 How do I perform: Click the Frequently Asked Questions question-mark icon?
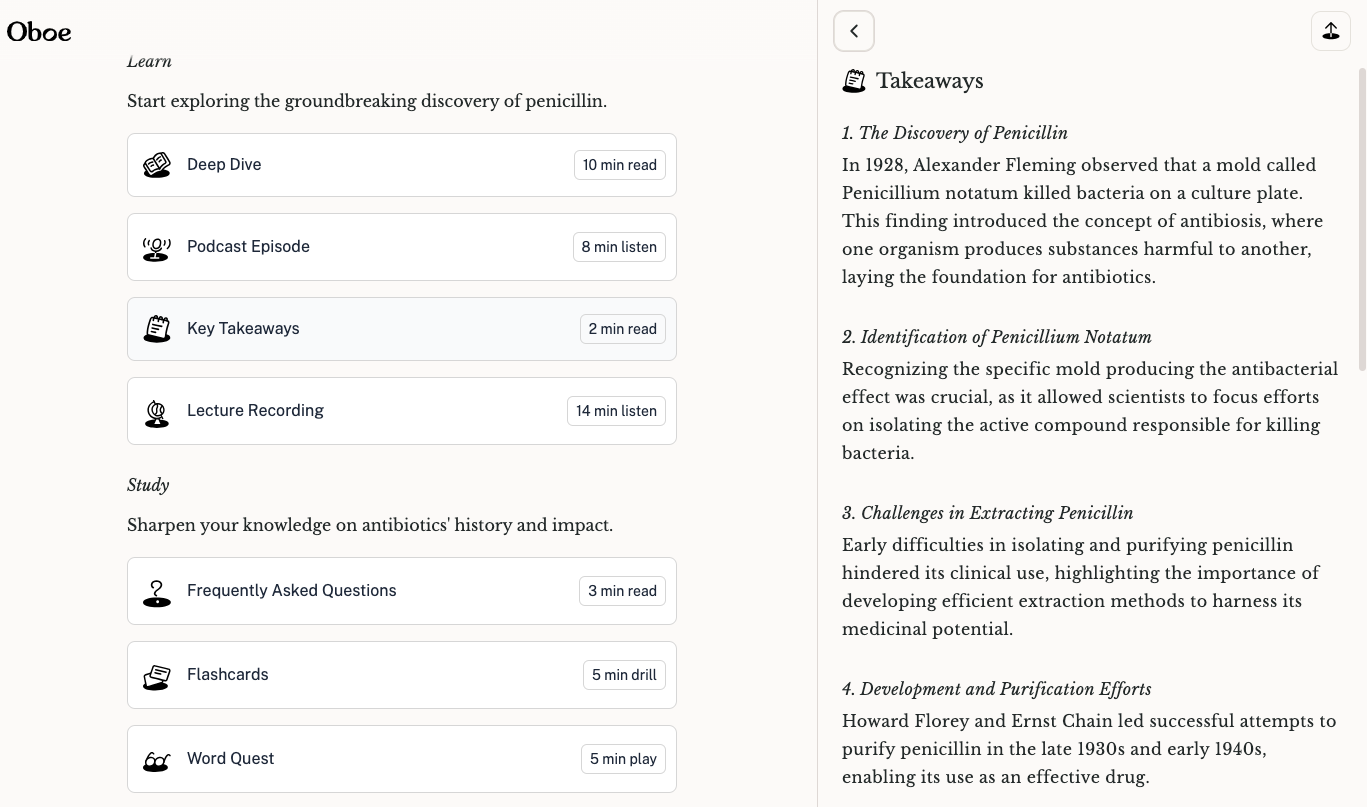tap(156, 591)
